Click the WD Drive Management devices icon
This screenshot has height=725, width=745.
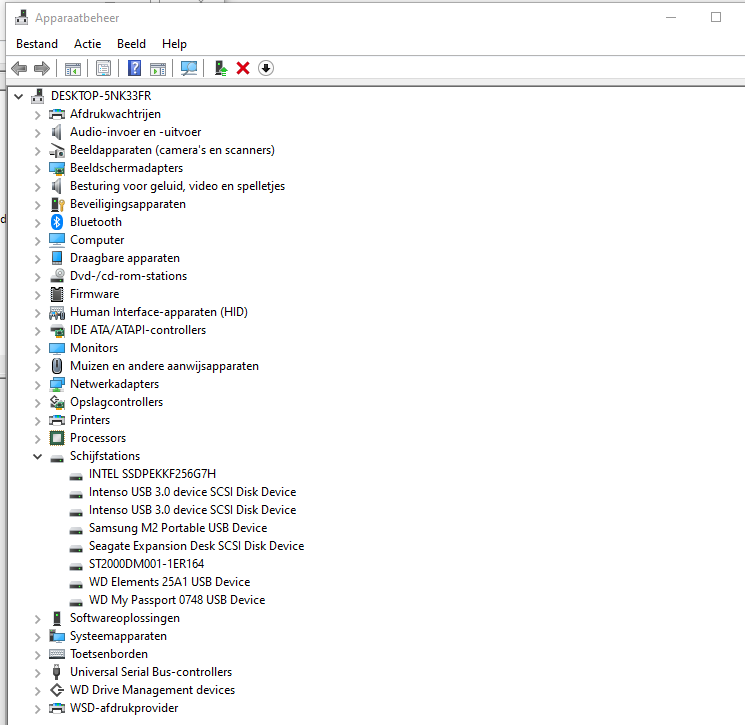tap(57, 690)
